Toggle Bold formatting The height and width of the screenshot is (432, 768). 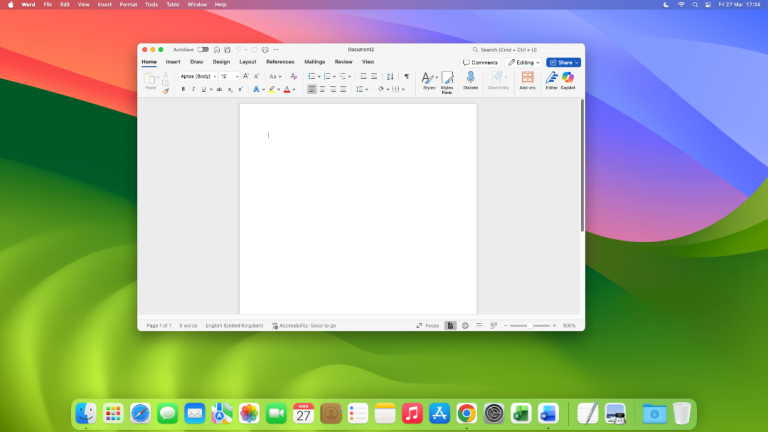tap(183, 89)
